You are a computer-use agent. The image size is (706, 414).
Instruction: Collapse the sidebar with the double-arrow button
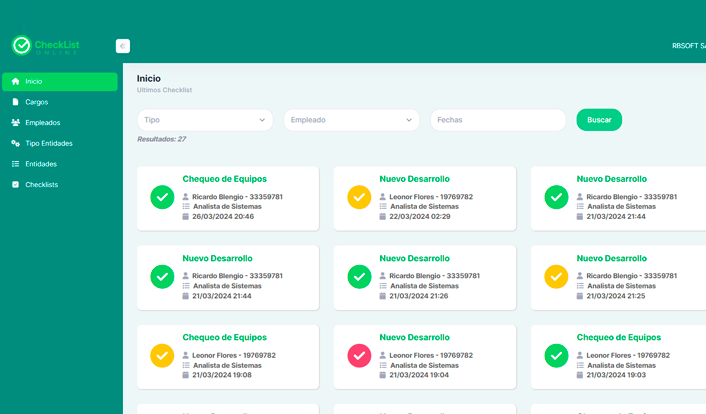coord(122,46)
